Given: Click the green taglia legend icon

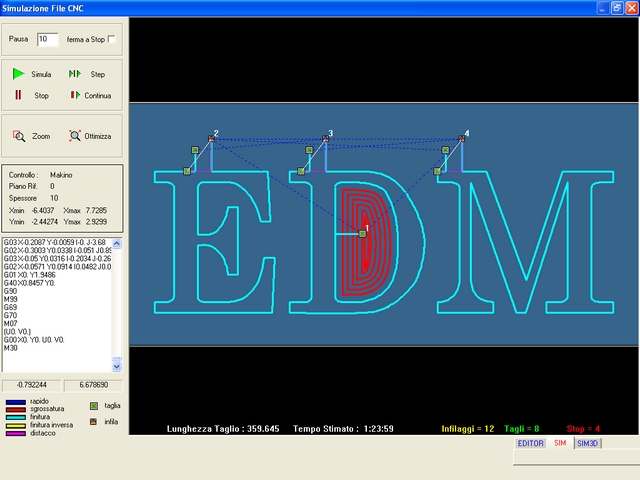Looking at the screenshot, I should (x=94, y=406).
